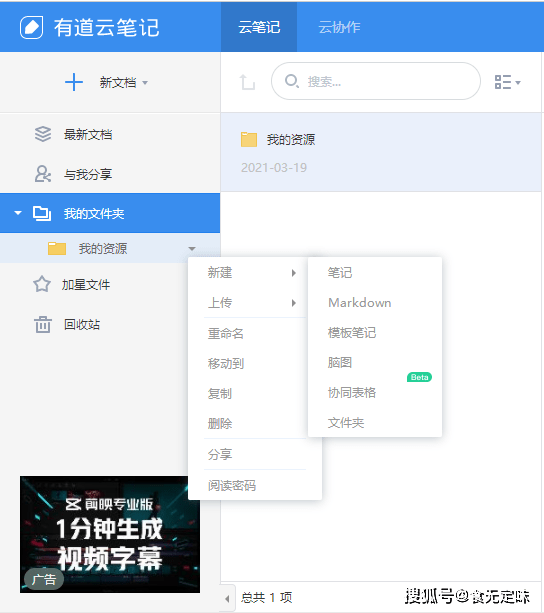Create a new 笔记 from submenu
The width and height of the screenshot is (544, 613).
[340, 272]
